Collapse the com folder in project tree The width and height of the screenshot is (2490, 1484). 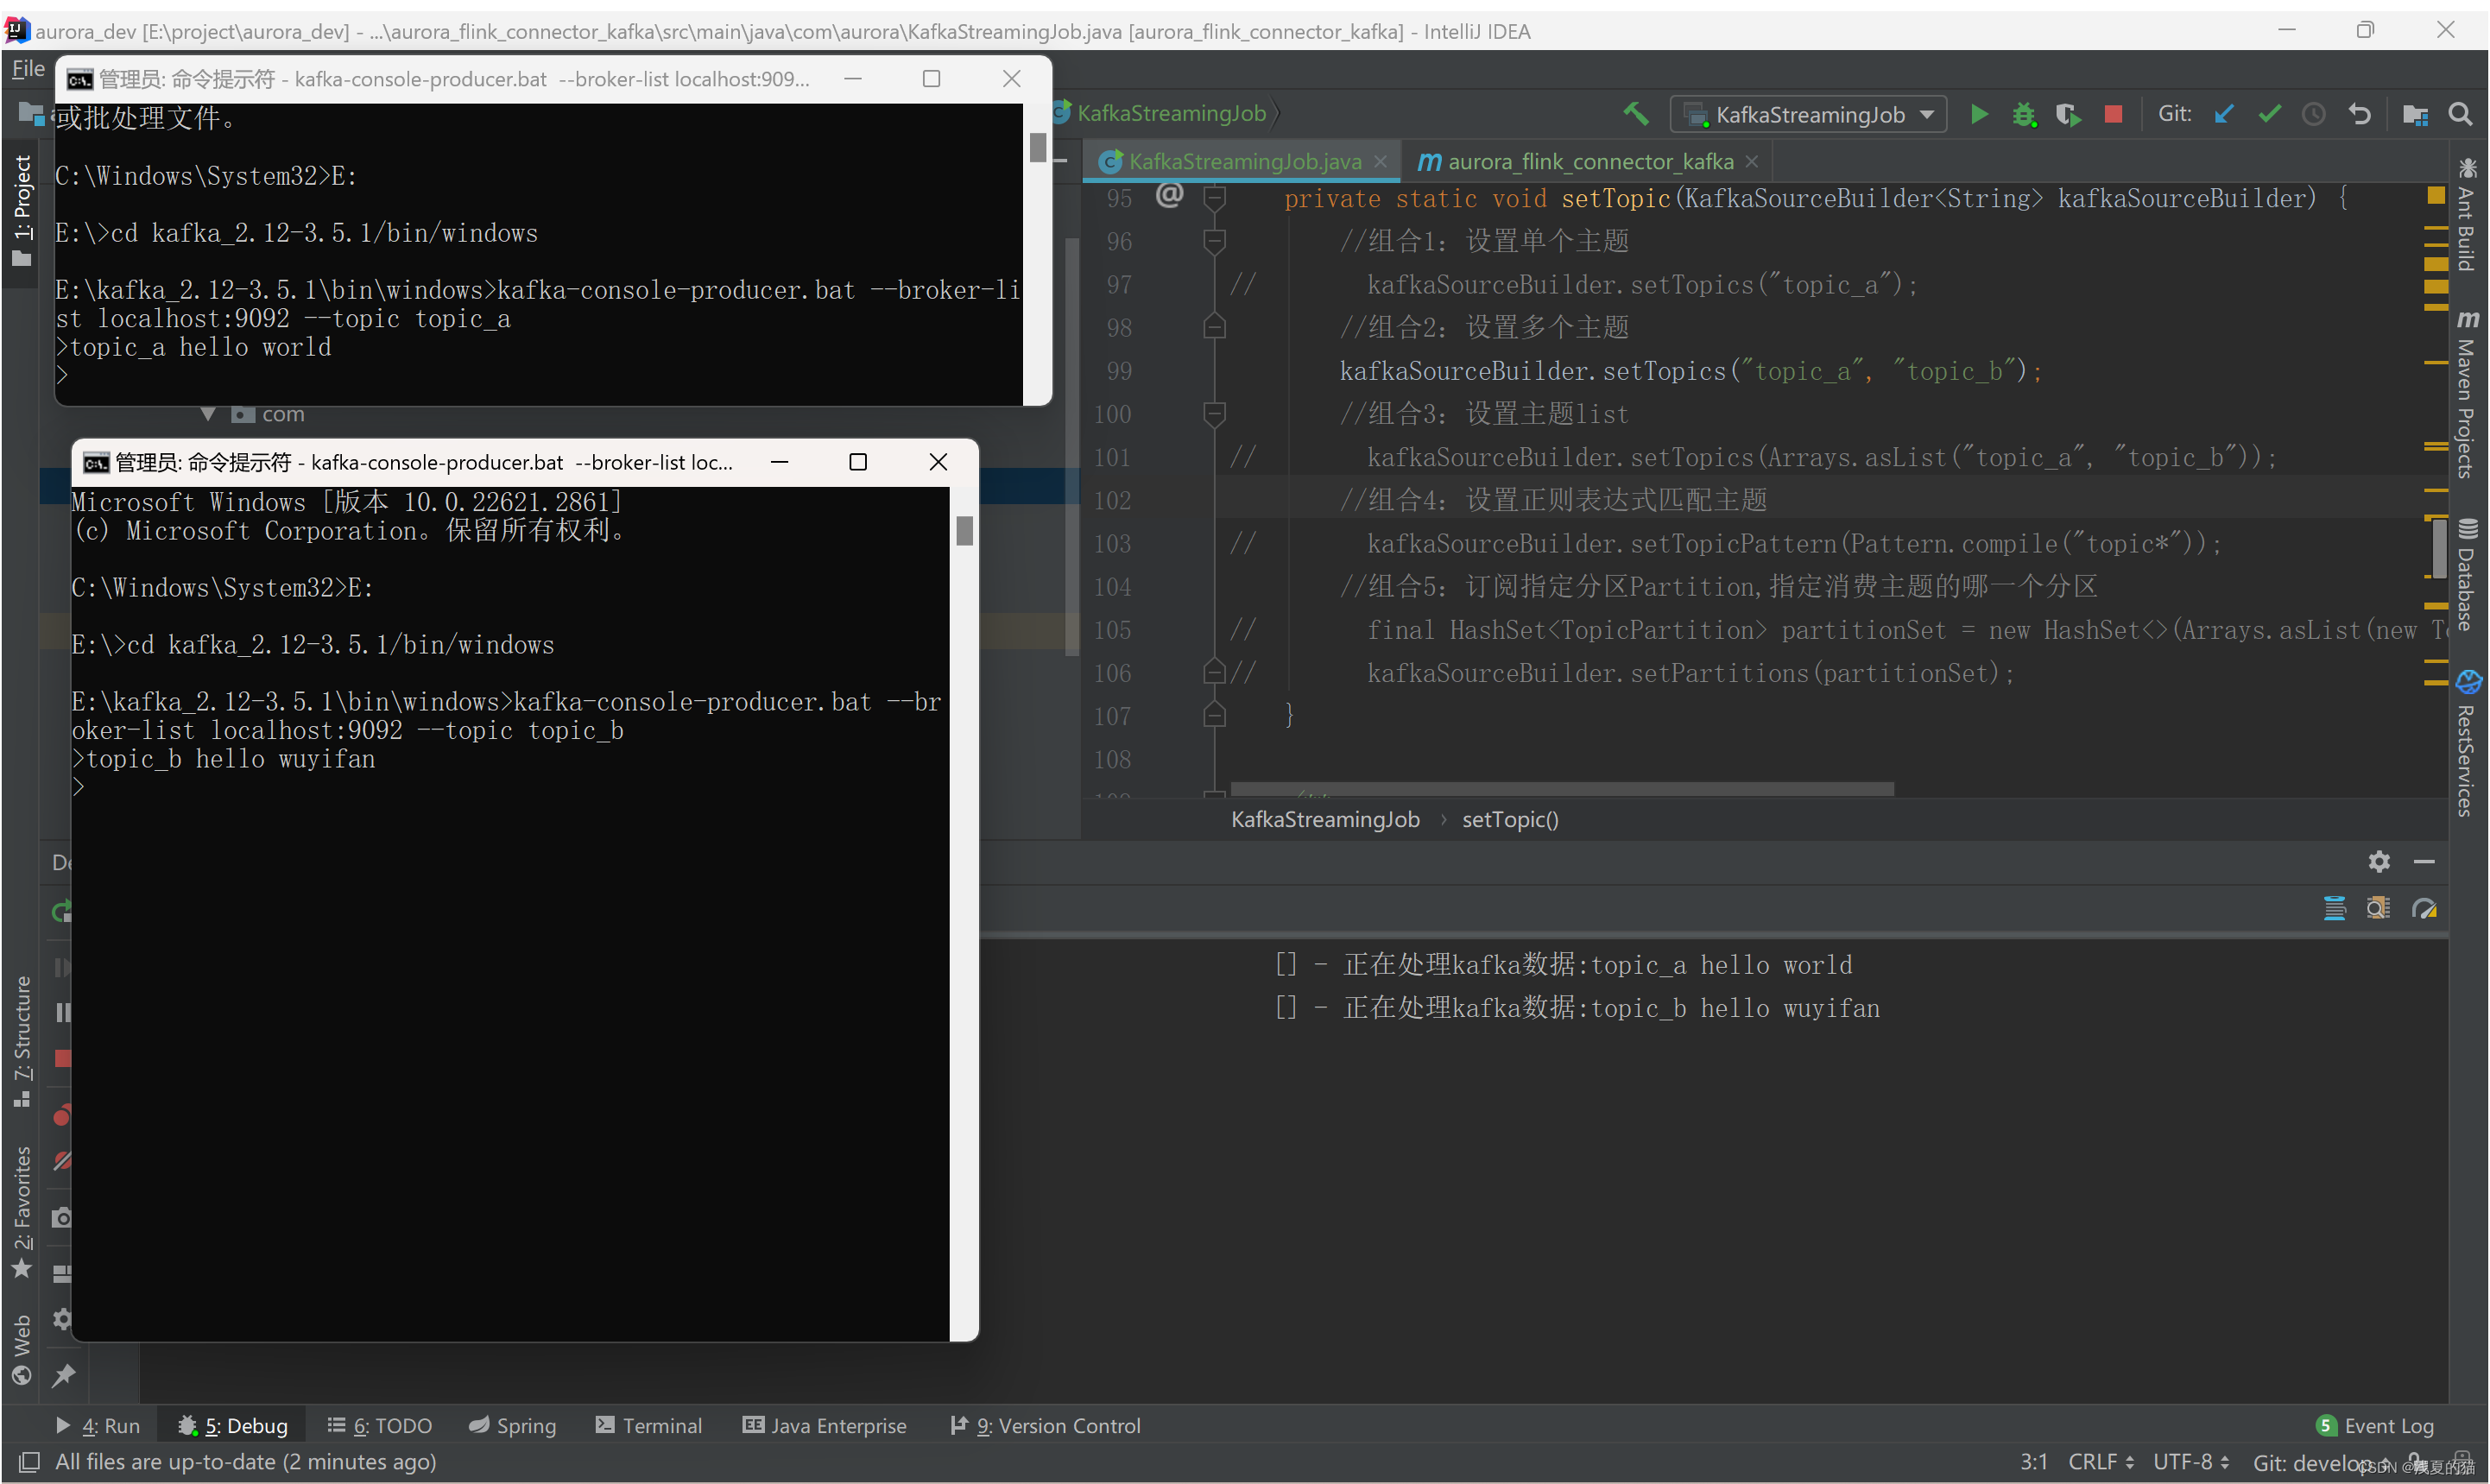(208, 414)
